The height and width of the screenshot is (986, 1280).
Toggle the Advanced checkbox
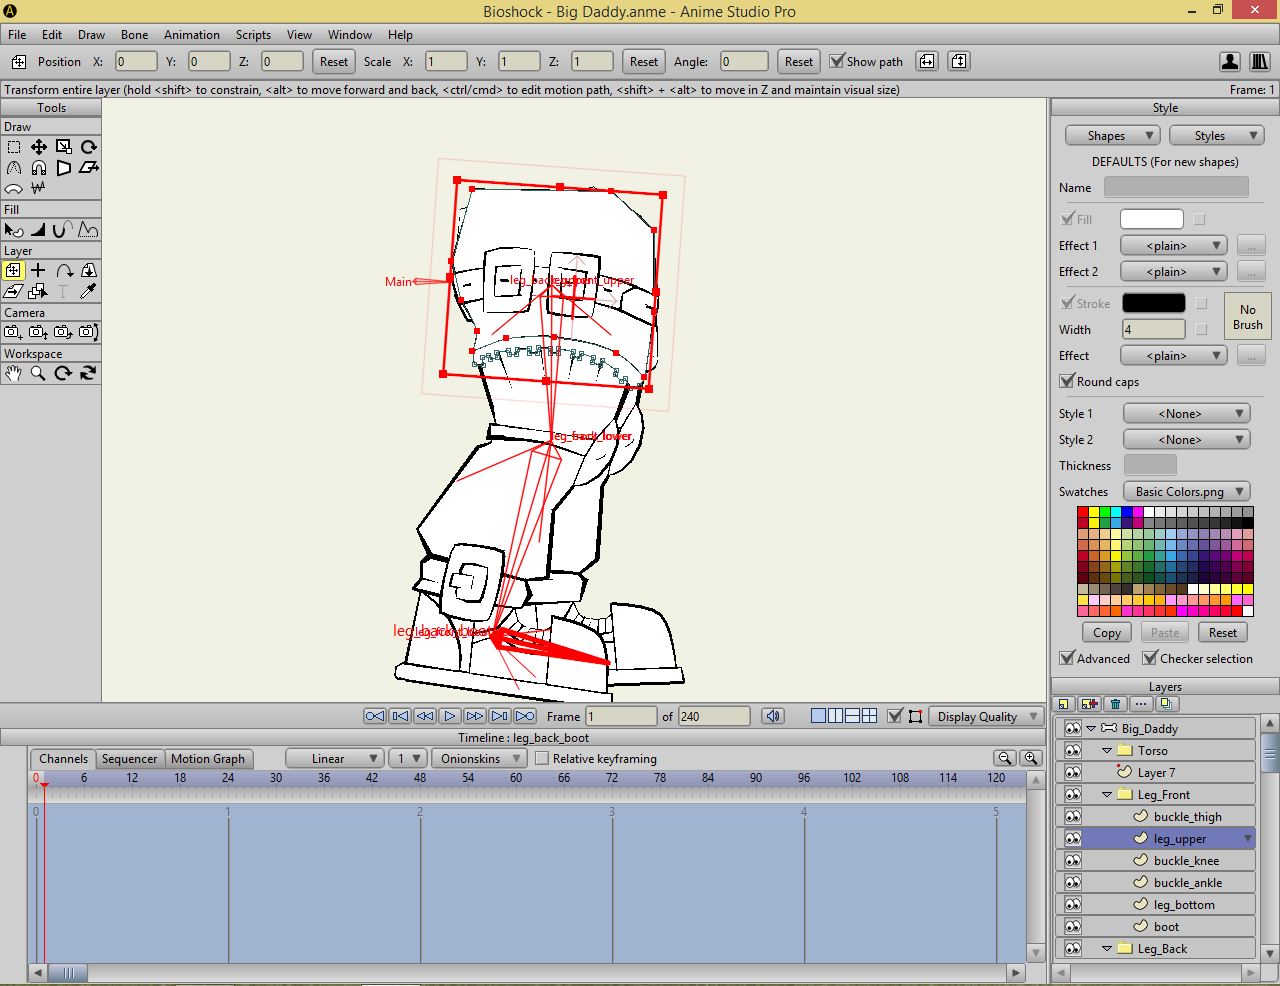(1067, 658)
